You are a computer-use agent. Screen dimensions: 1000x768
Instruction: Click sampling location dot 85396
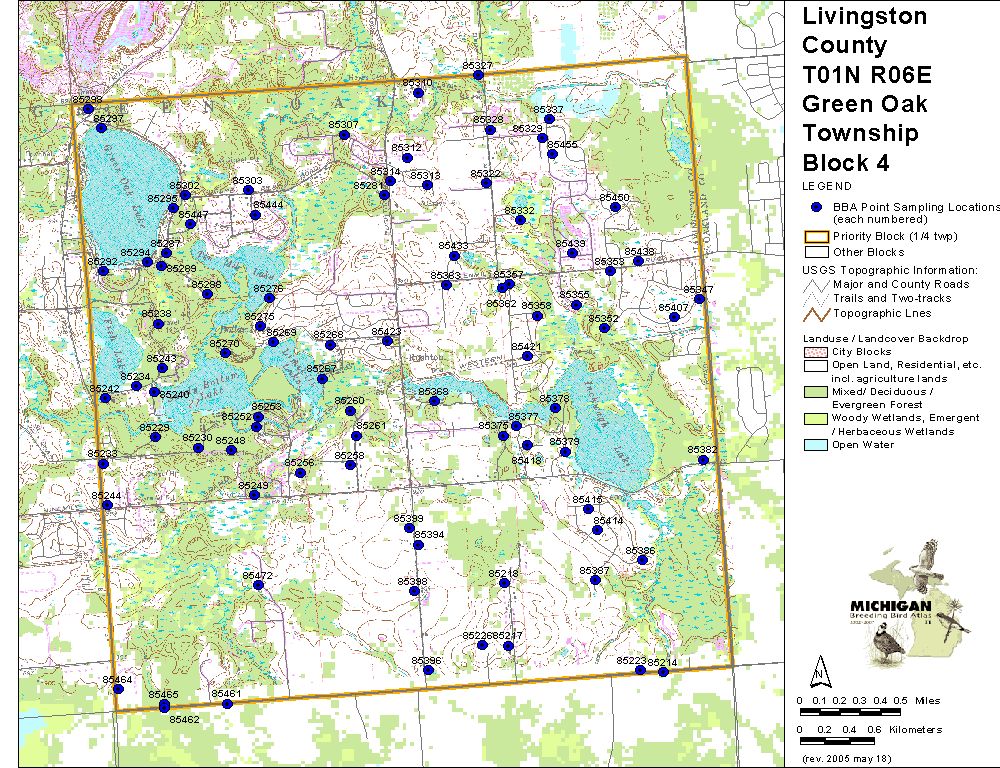428,670
